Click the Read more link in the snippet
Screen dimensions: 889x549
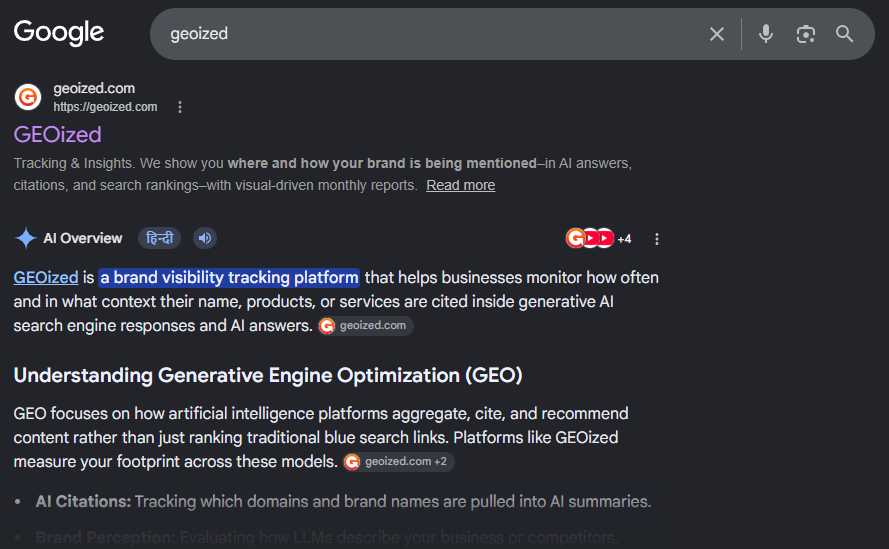[x=460, y=185]
